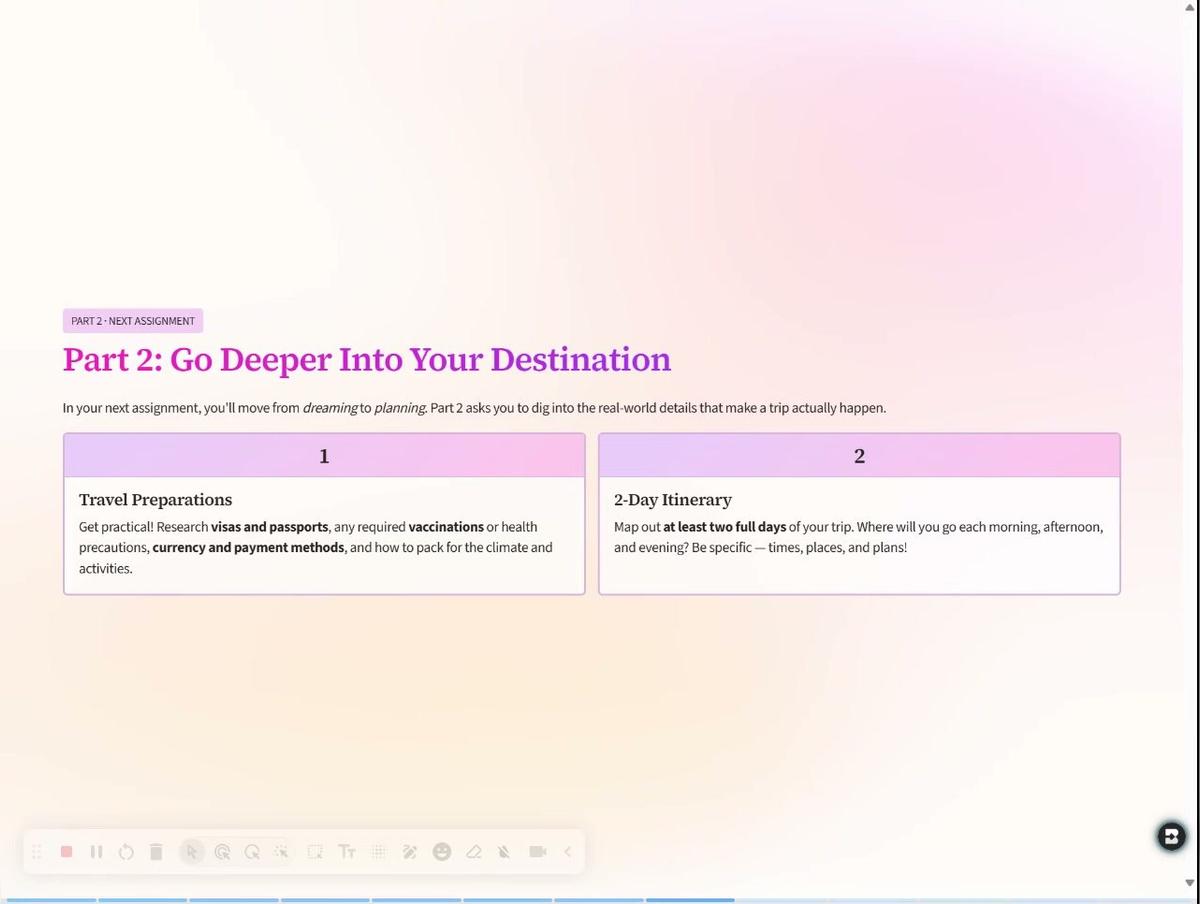Choose the plain circle cursor option

point(252,852)
